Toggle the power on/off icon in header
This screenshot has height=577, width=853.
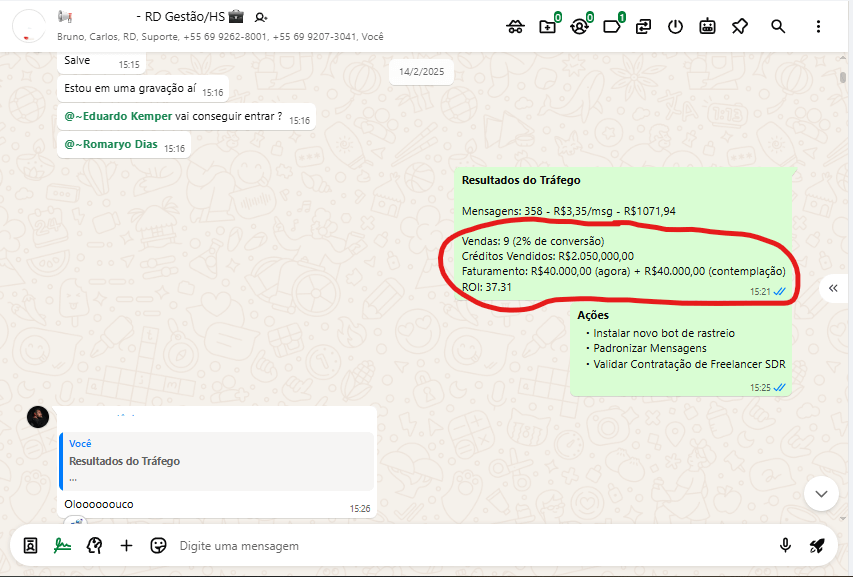point(675,27)
